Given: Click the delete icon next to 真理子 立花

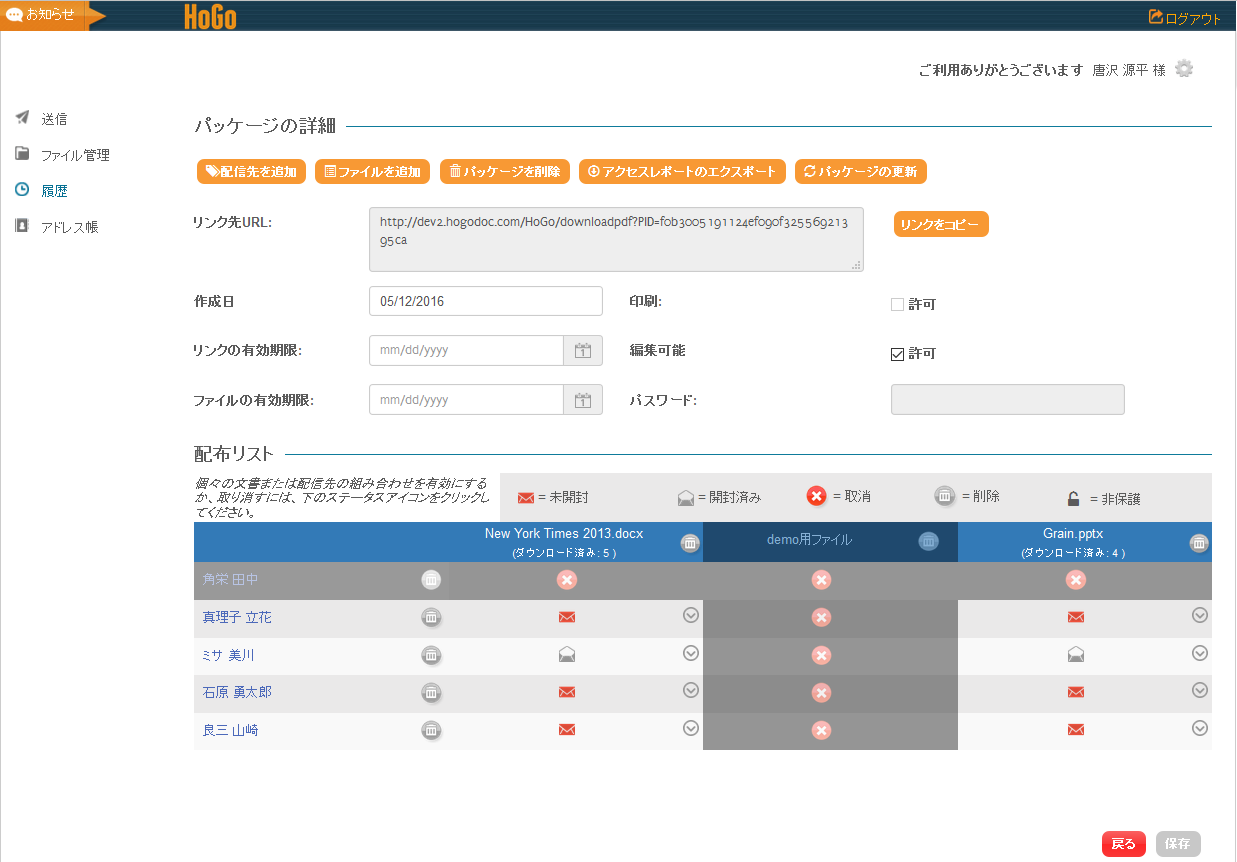Looking at the screenshot, I should click(431, 618).
